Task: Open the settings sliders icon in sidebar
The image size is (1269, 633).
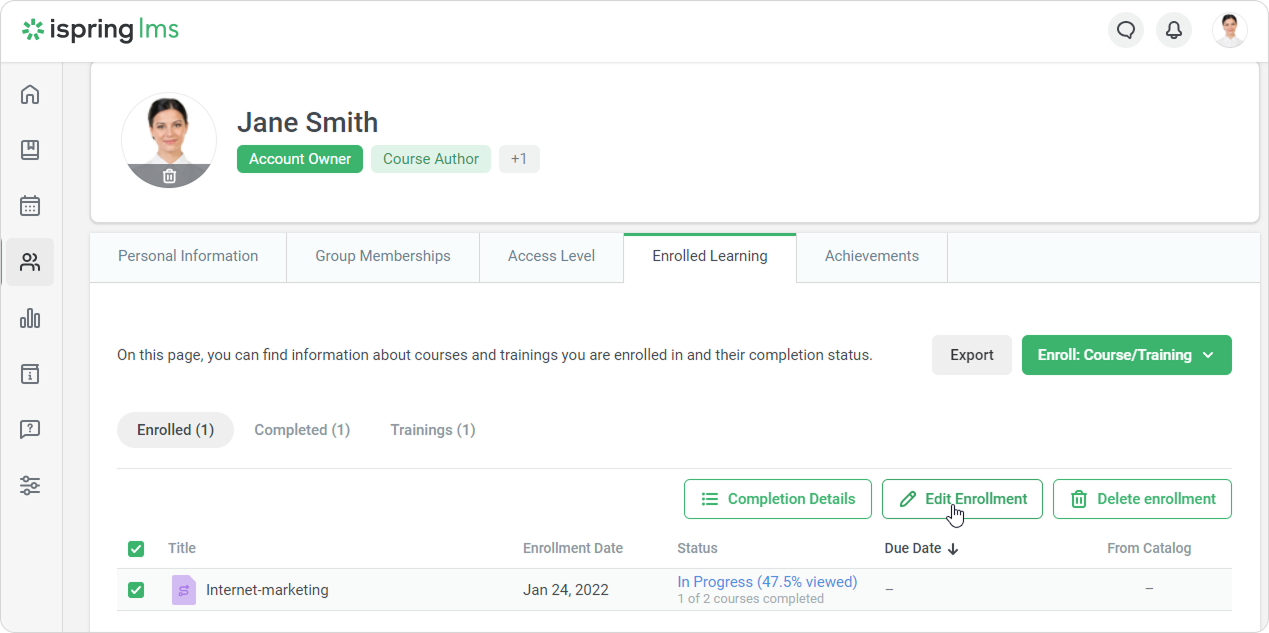Action: pos(30,486)
